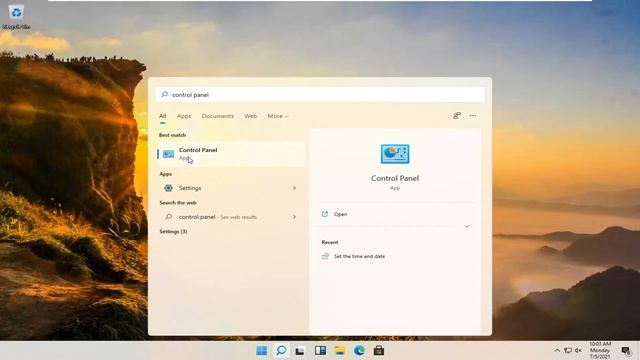Launch File Explorer from the taskbar

tap(340, 351)
